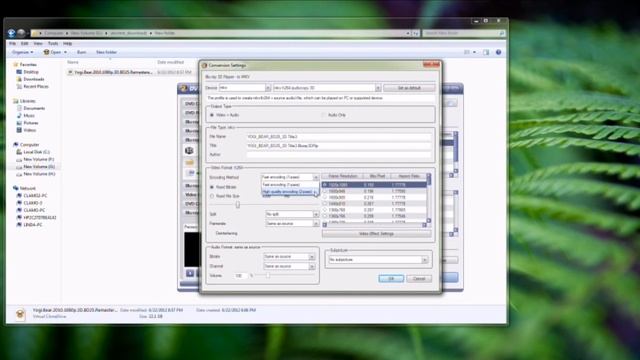This screenshot has width=640, height=360.
Task: Open the File menu in Explorer
Action: pyautogui.click(x=12, y=43)
